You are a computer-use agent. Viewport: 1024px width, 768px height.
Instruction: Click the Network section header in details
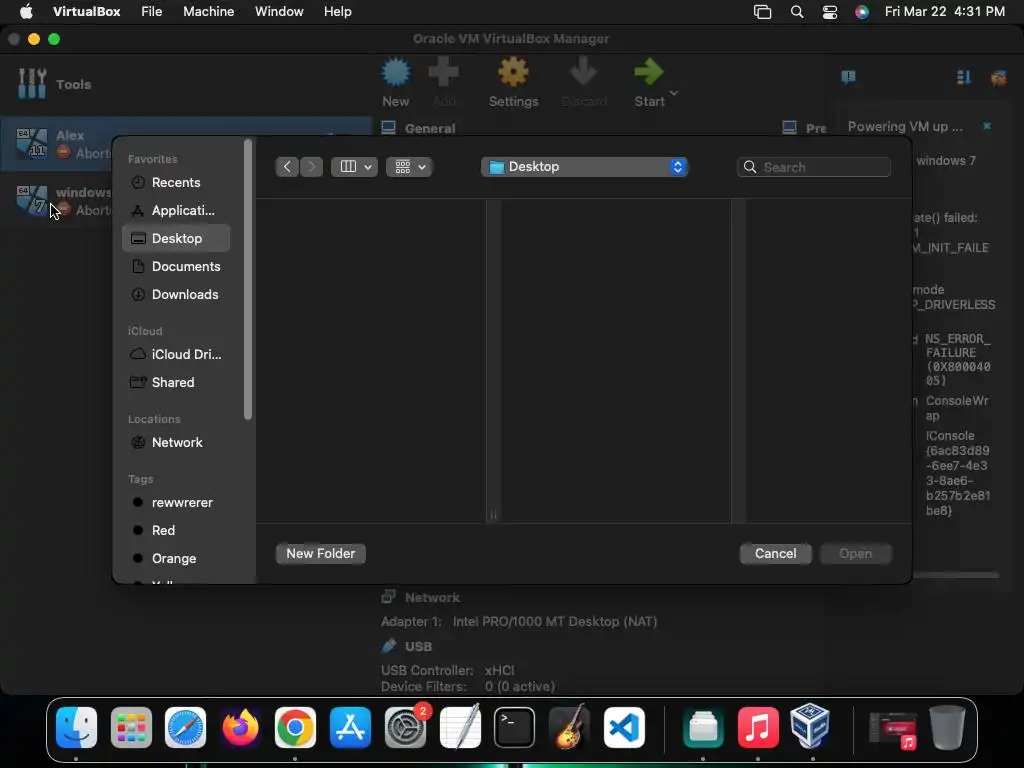pyautogui.click(x=432, y=597)
